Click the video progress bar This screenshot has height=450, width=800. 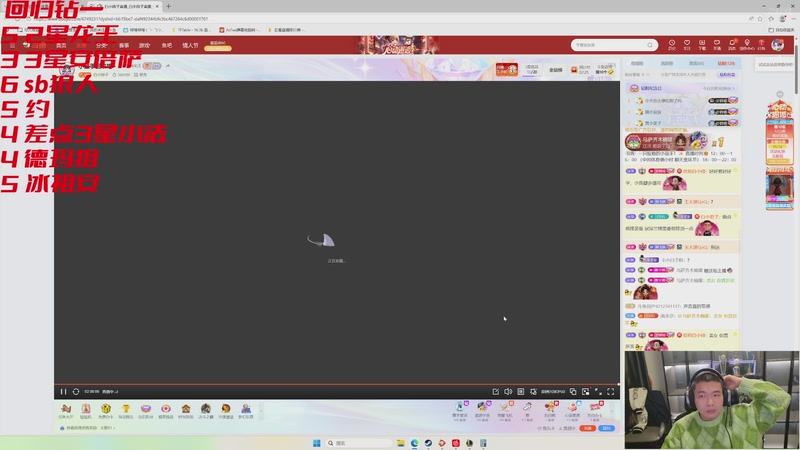337,384
